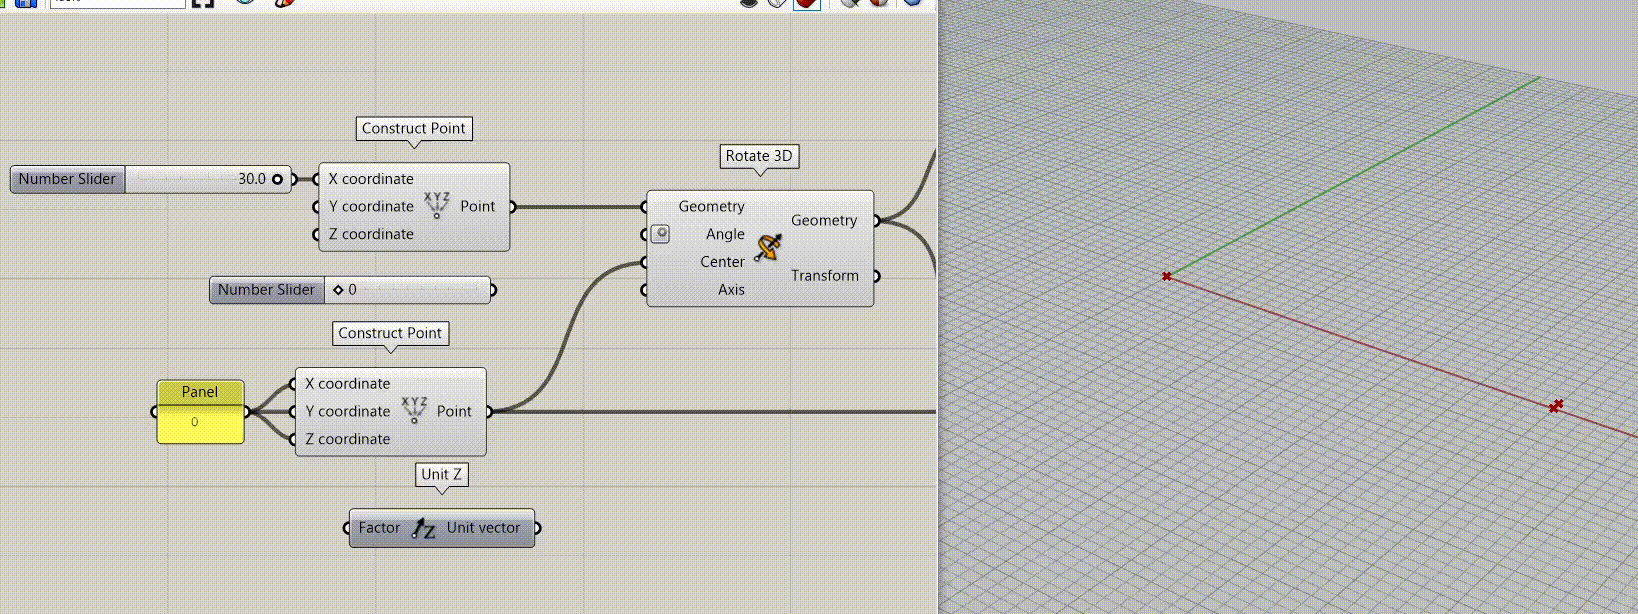Screen dimensions: 1638x614
Task: Click the Center input of Rotate 3D
Action: click(x=722, y=262)
